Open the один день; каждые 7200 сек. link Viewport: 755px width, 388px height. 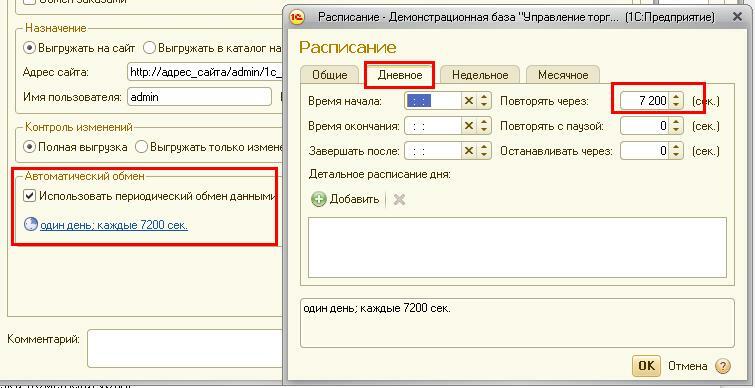click(x=114, y=225)
